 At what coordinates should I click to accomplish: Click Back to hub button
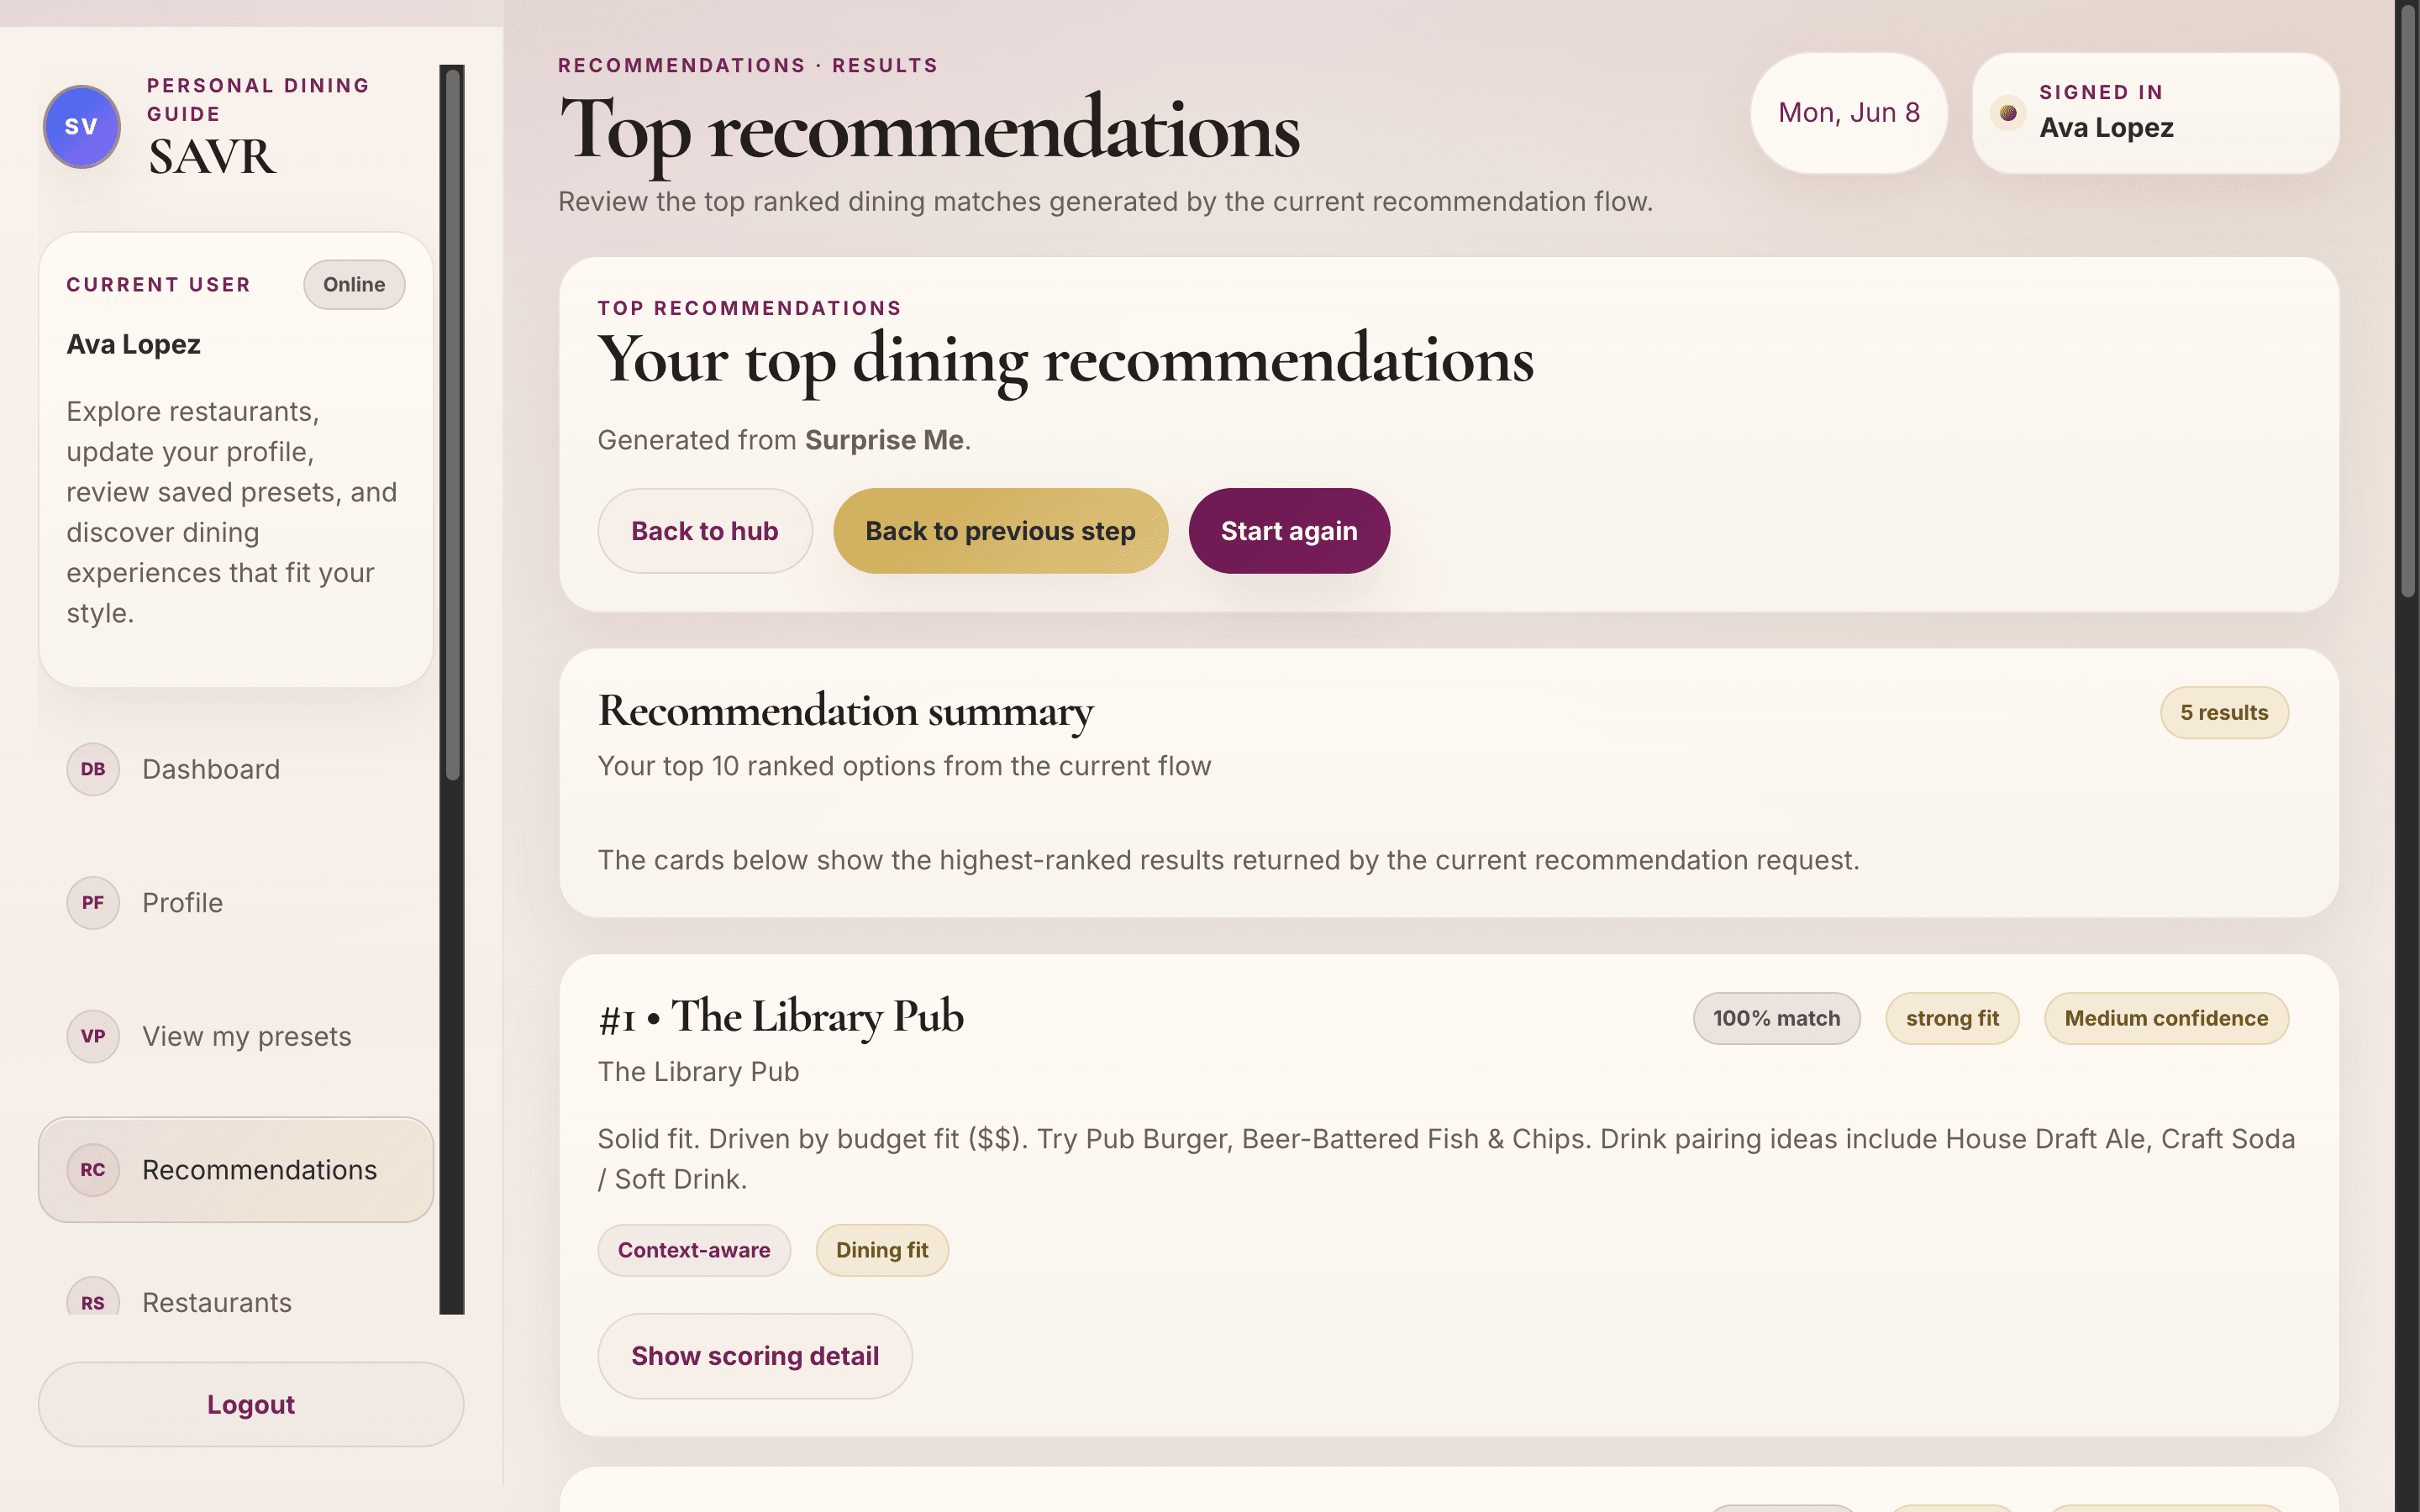pos(705,531)
